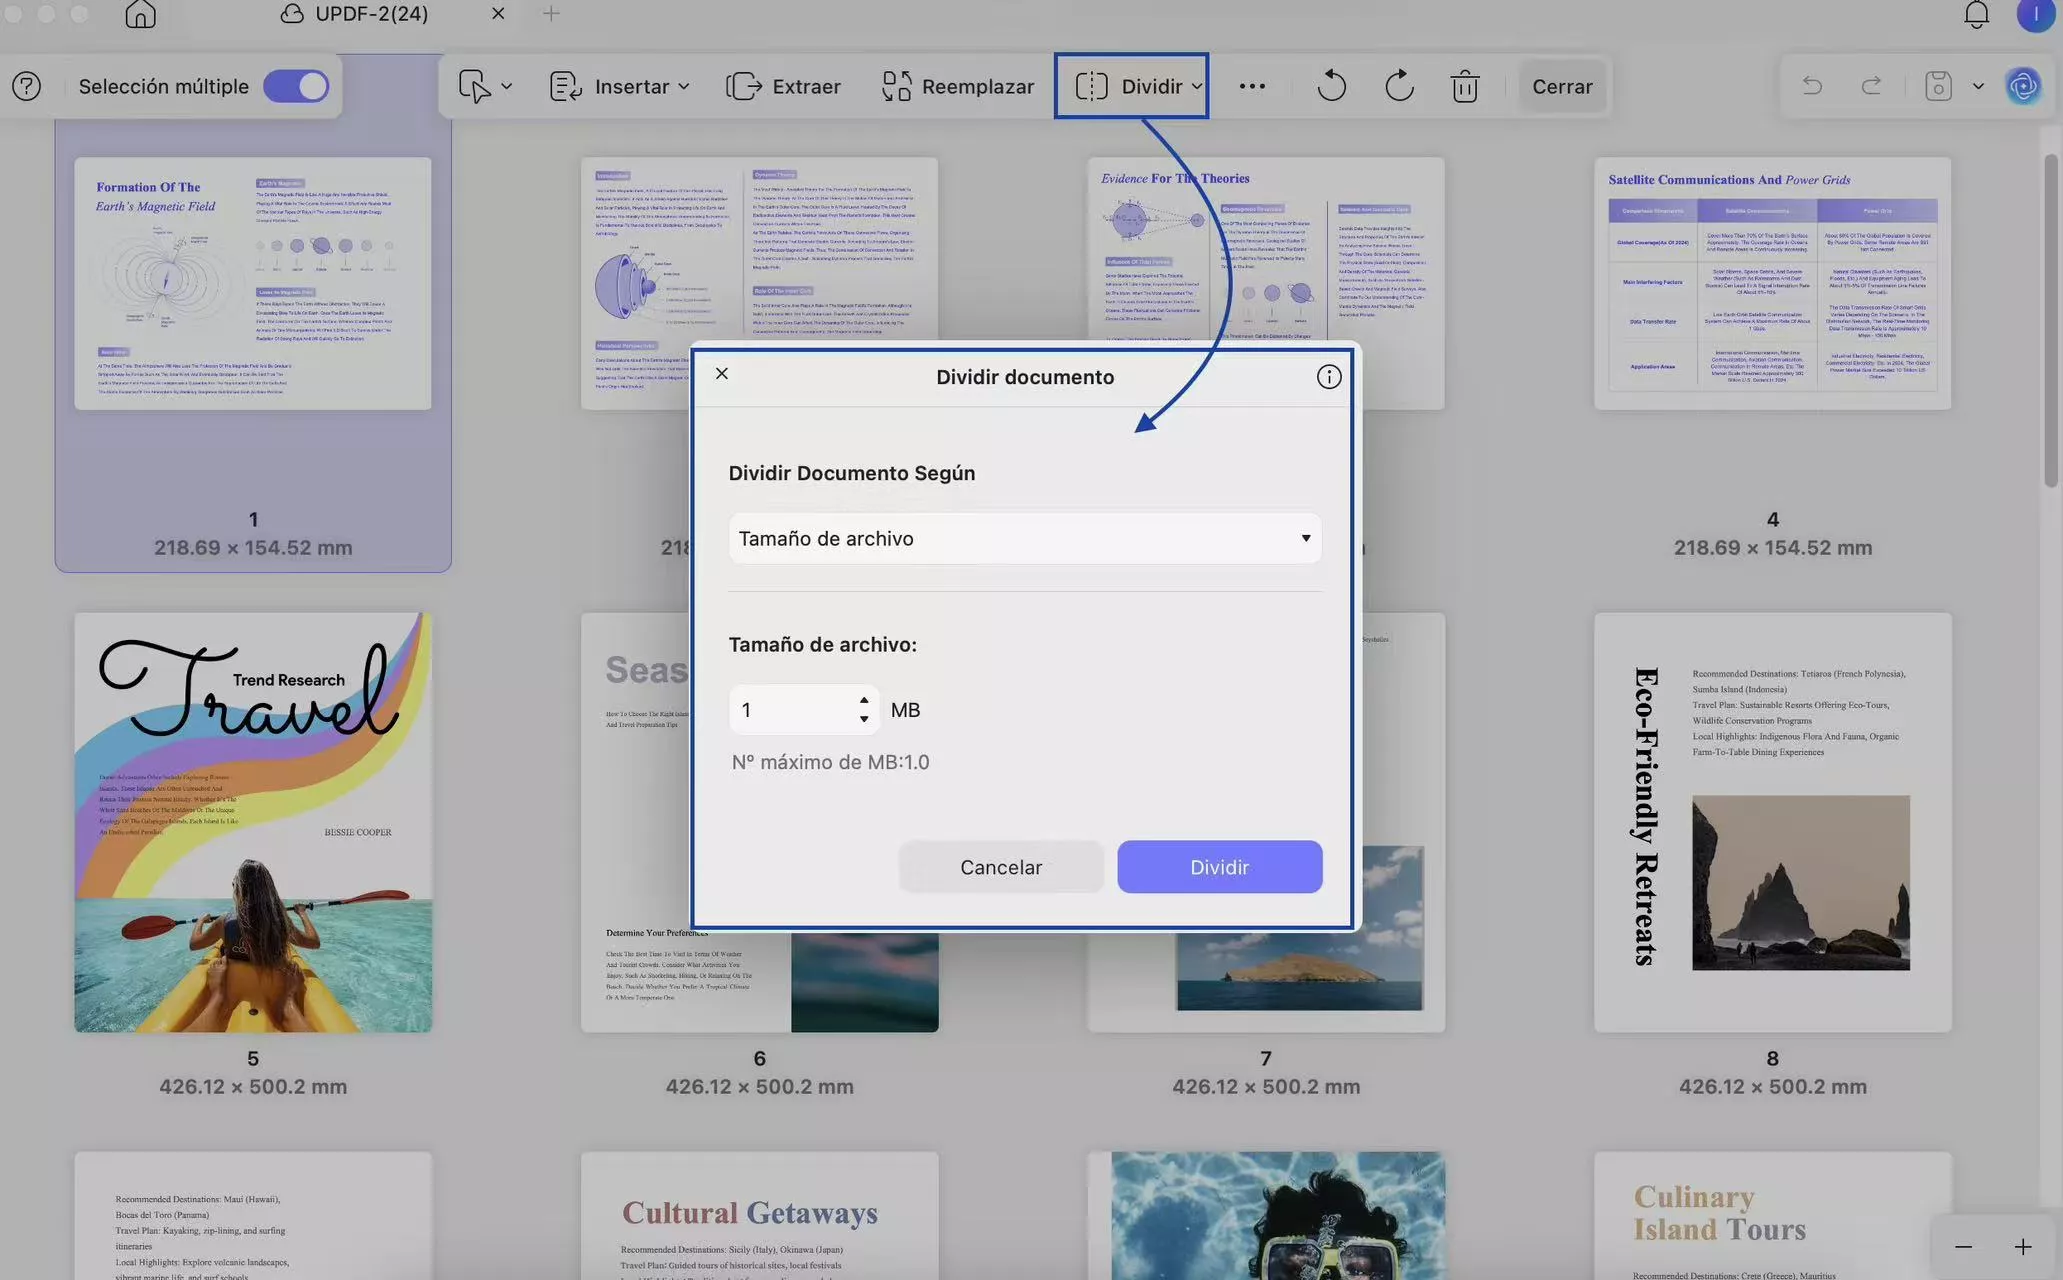Click the Reemplazar pages icon
This screenshot has height=1280, width=2063.
tap(896, 86)
